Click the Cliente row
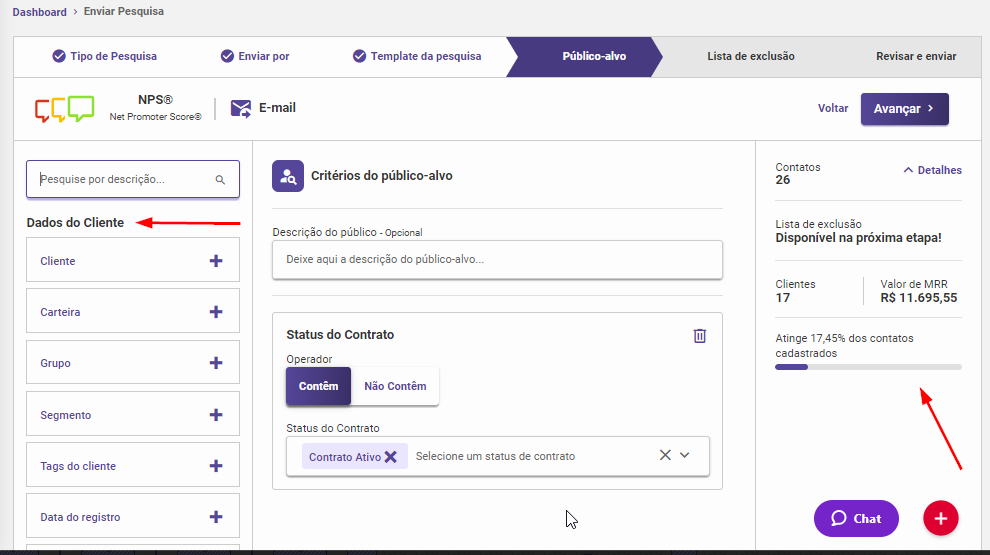This screenshot has height=555, width=990. [133, 260]
